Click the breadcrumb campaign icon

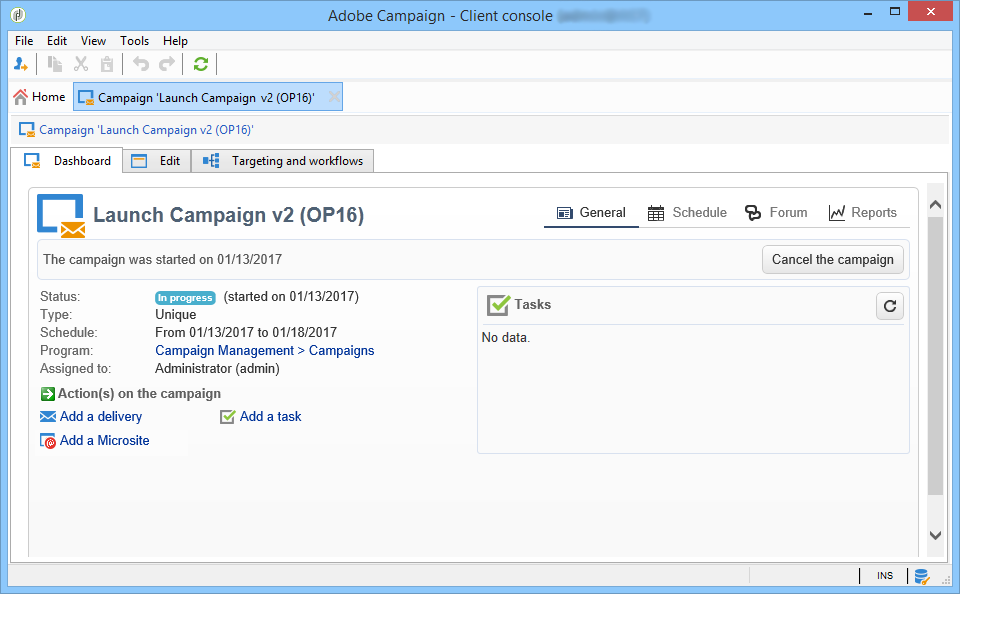coord(26,130)
